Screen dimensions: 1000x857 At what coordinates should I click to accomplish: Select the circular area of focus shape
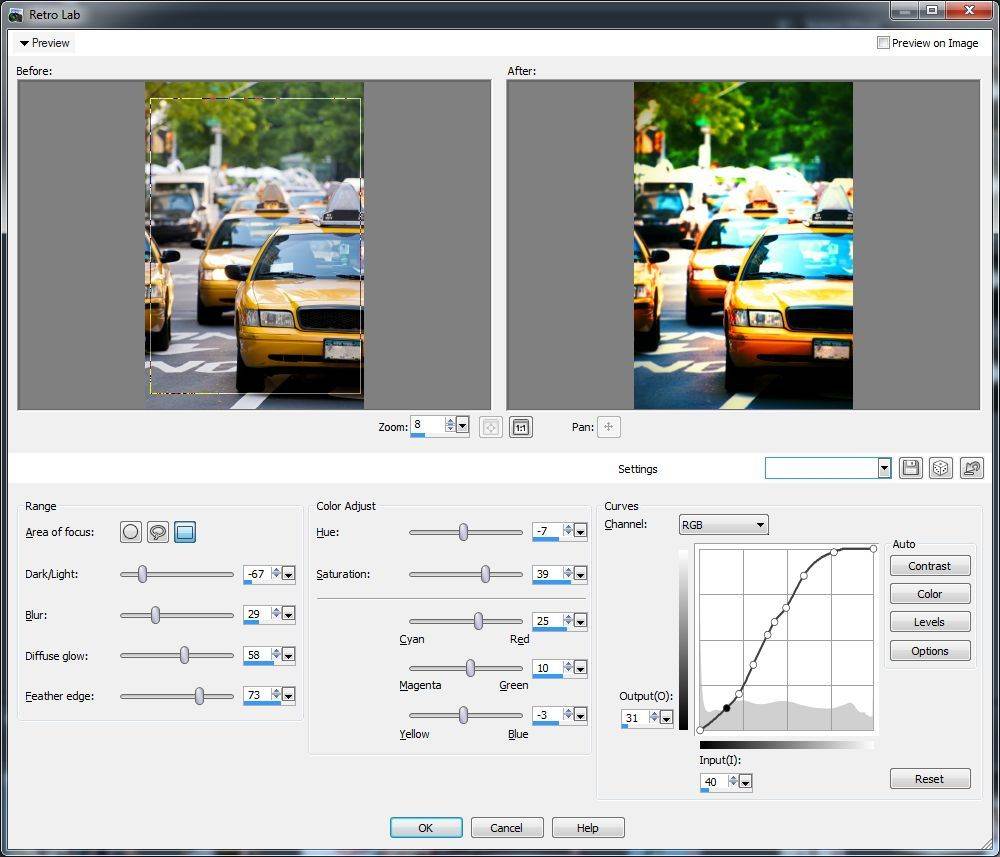131,532
